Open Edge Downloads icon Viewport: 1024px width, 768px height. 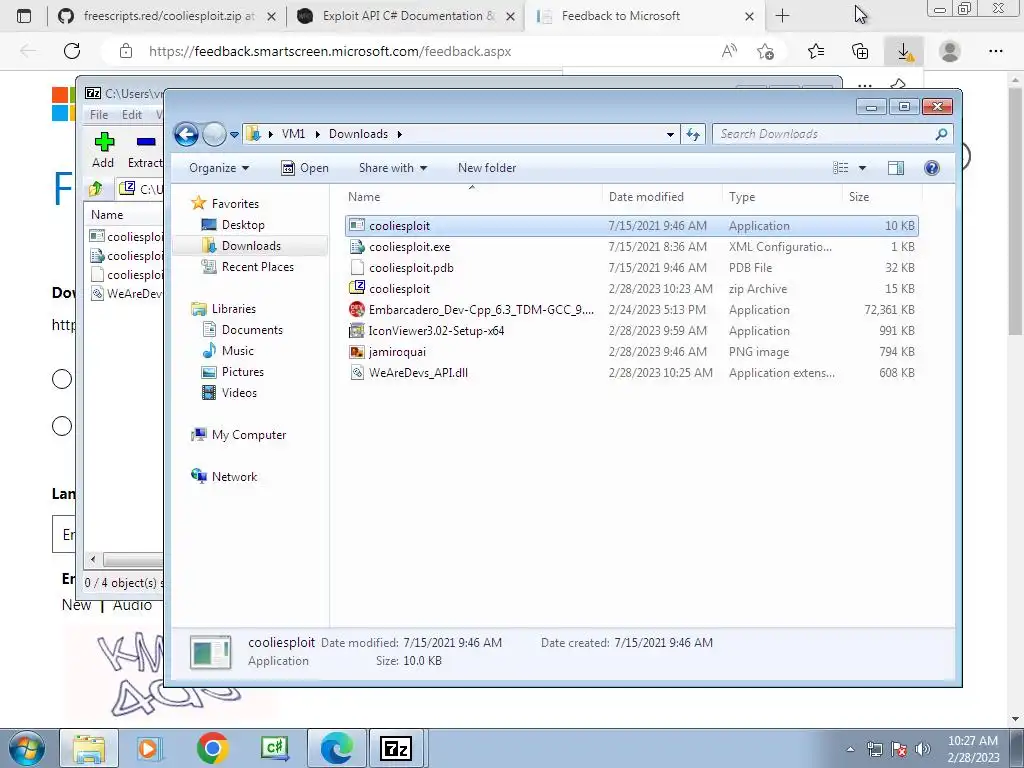904,51
